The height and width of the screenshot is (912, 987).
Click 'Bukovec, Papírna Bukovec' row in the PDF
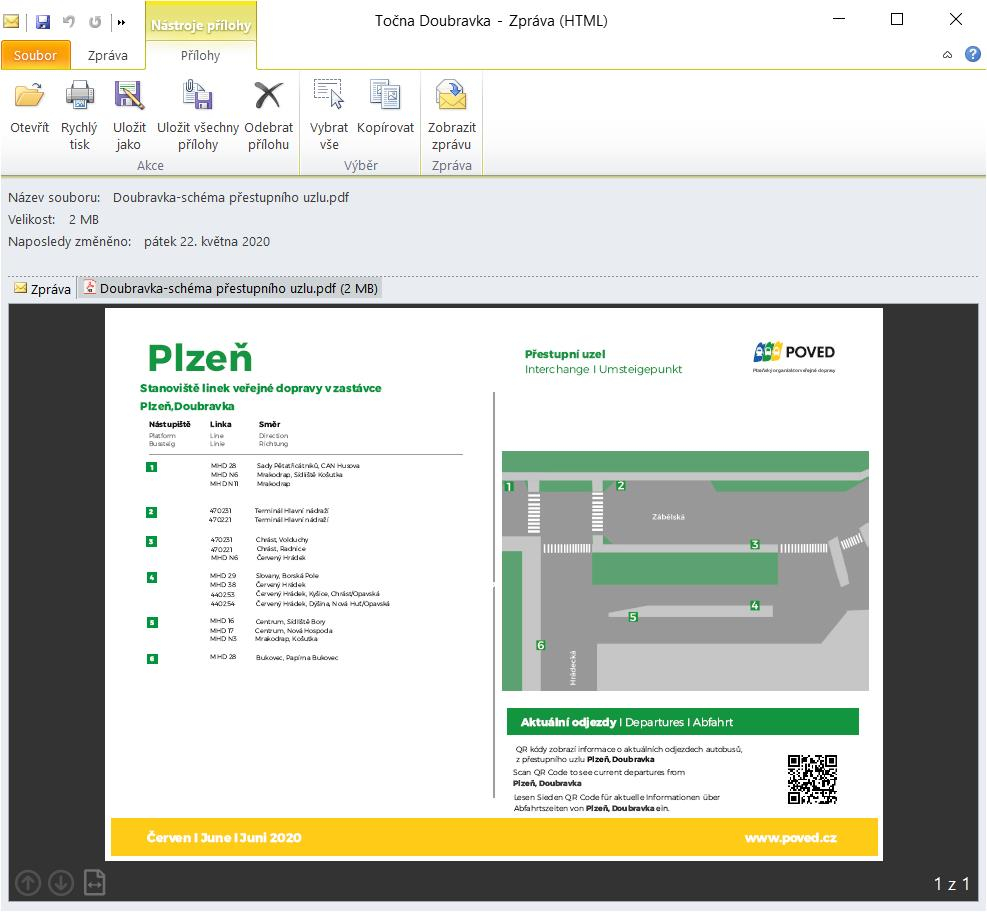coord(296,657)
